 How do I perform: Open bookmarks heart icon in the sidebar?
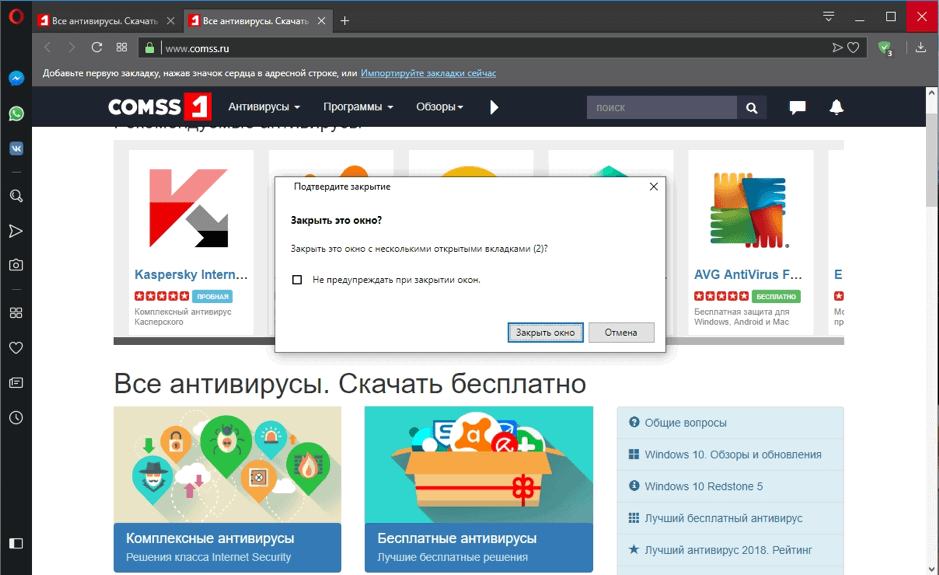[16, 348]
